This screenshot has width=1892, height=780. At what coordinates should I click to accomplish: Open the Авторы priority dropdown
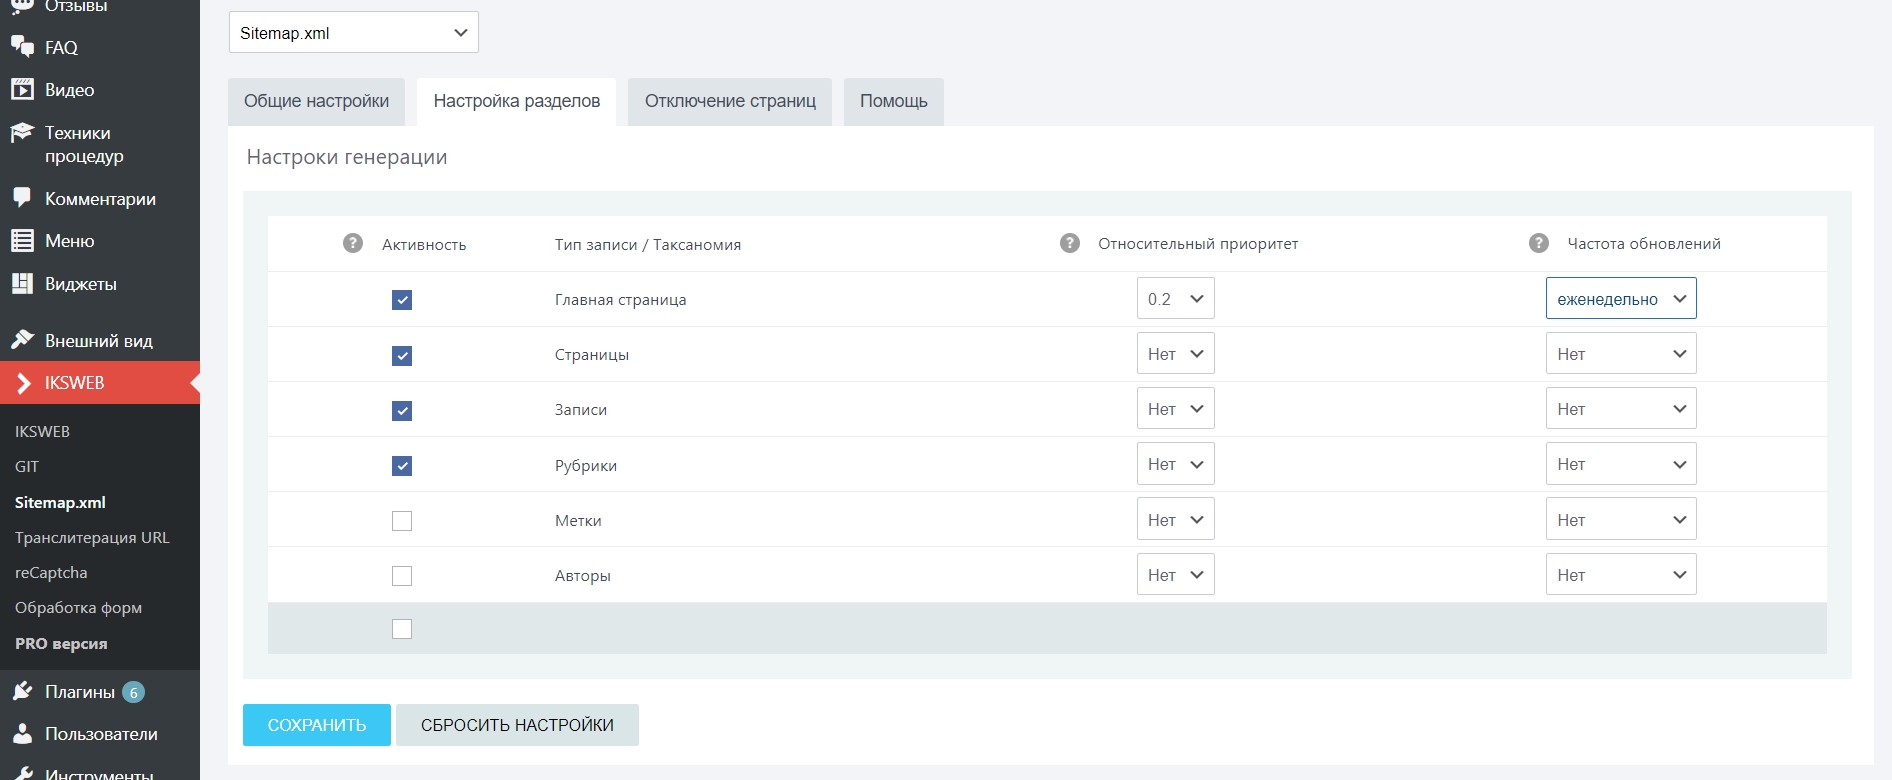(1176, 574)
